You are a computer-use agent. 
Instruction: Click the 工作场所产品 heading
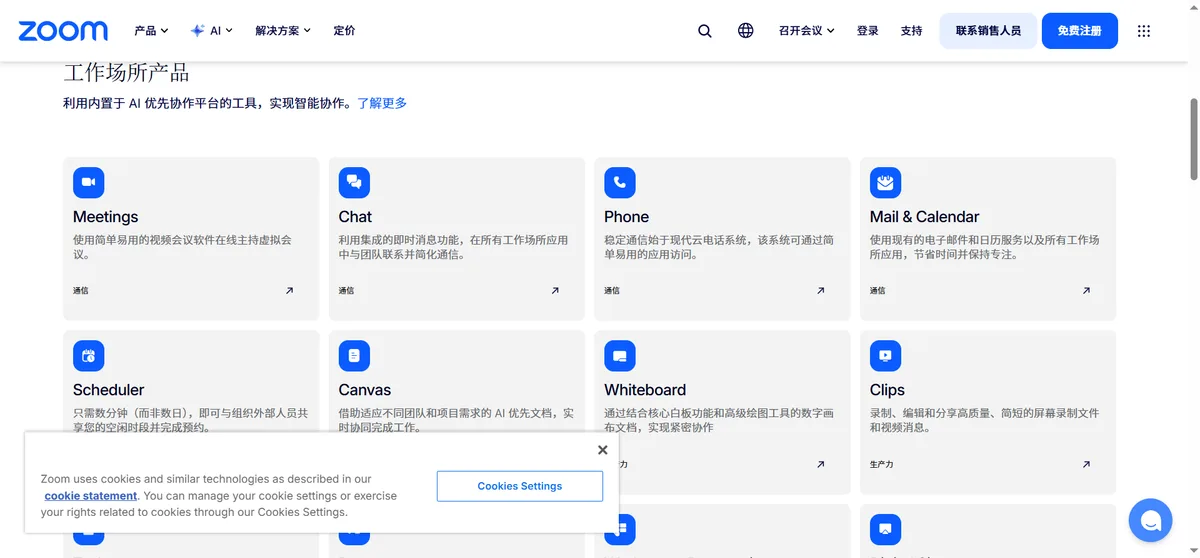click(126, 73)
